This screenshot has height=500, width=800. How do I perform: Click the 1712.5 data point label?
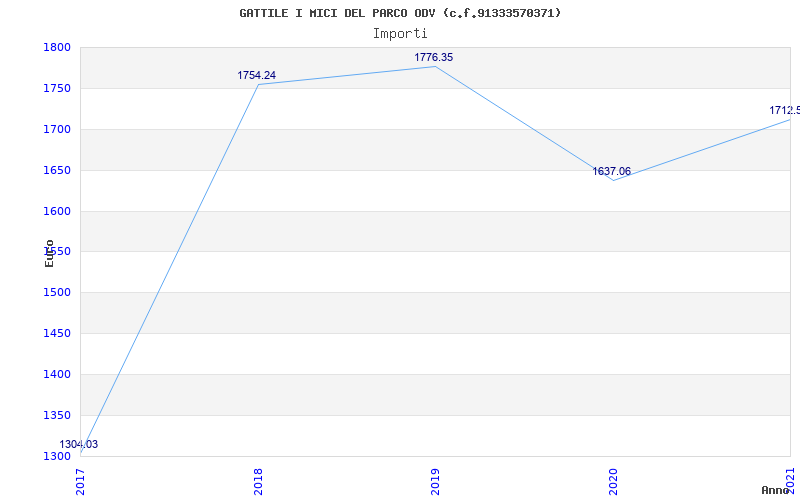click(x=783, y=110)
